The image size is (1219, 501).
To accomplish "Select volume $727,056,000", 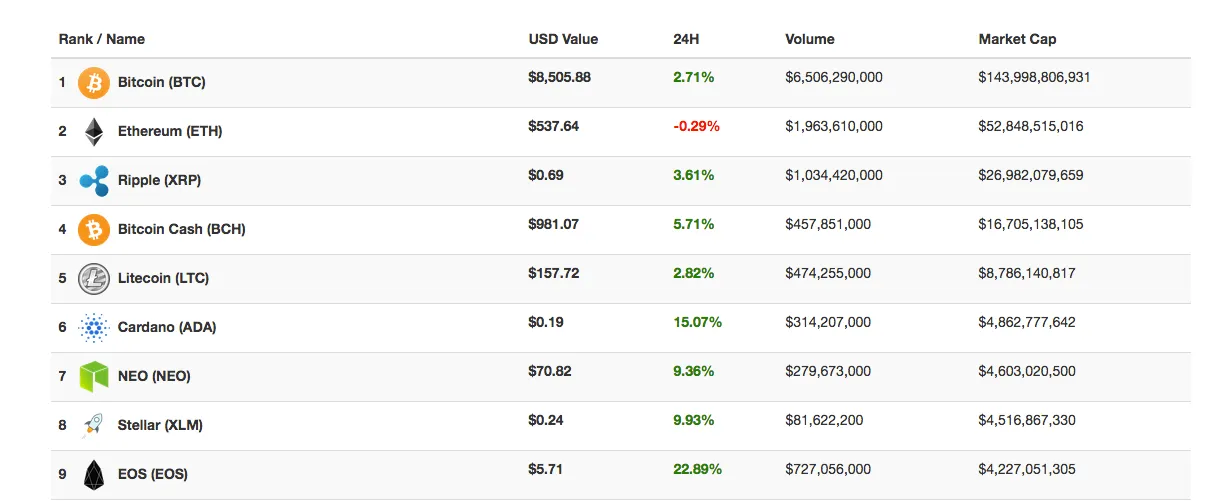I will tap(828, 469).
